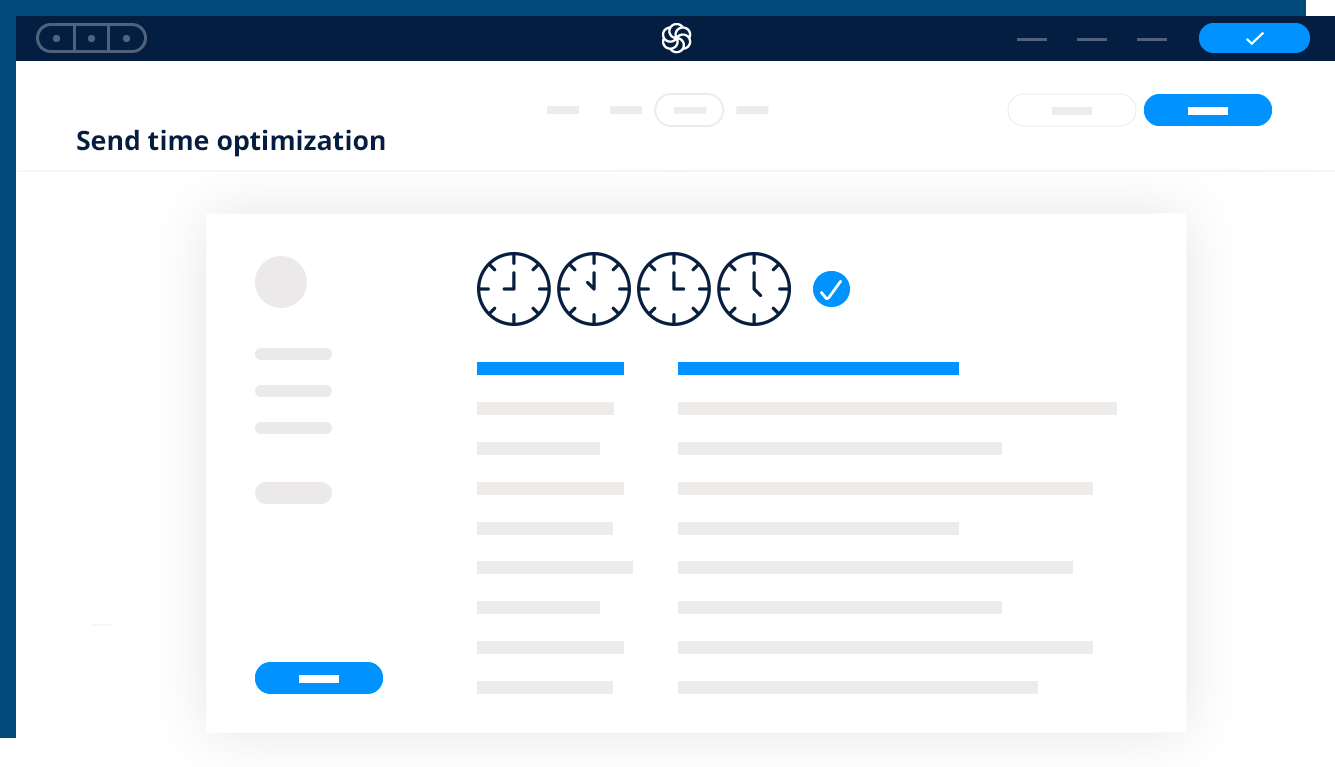Select the clock showing eleven o'clock
The image size is (1335, 767).
pos(594,289)
